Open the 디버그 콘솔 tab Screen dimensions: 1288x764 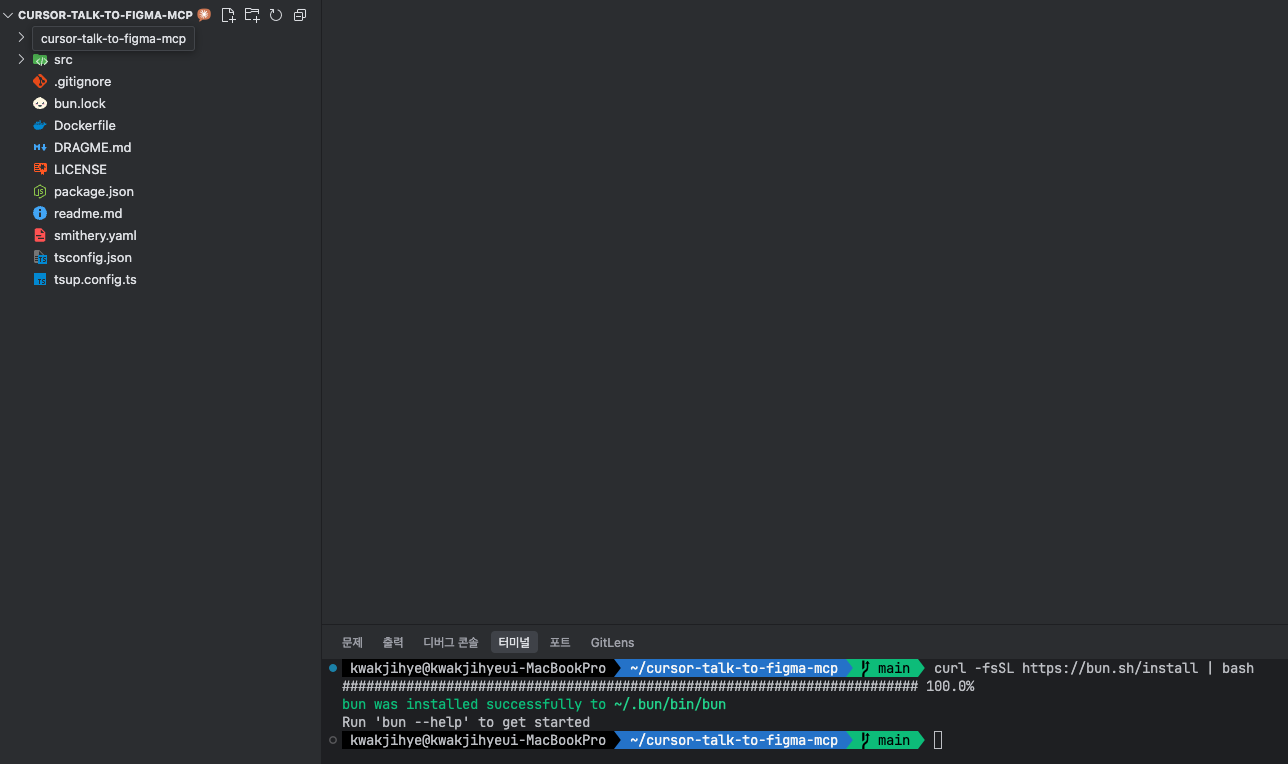click(451, 642)
